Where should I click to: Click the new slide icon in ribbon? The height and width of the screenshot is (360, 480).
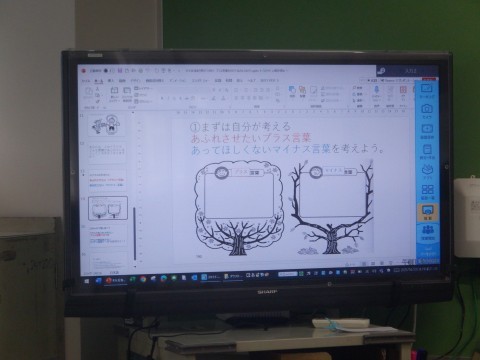tap(114, 91)
